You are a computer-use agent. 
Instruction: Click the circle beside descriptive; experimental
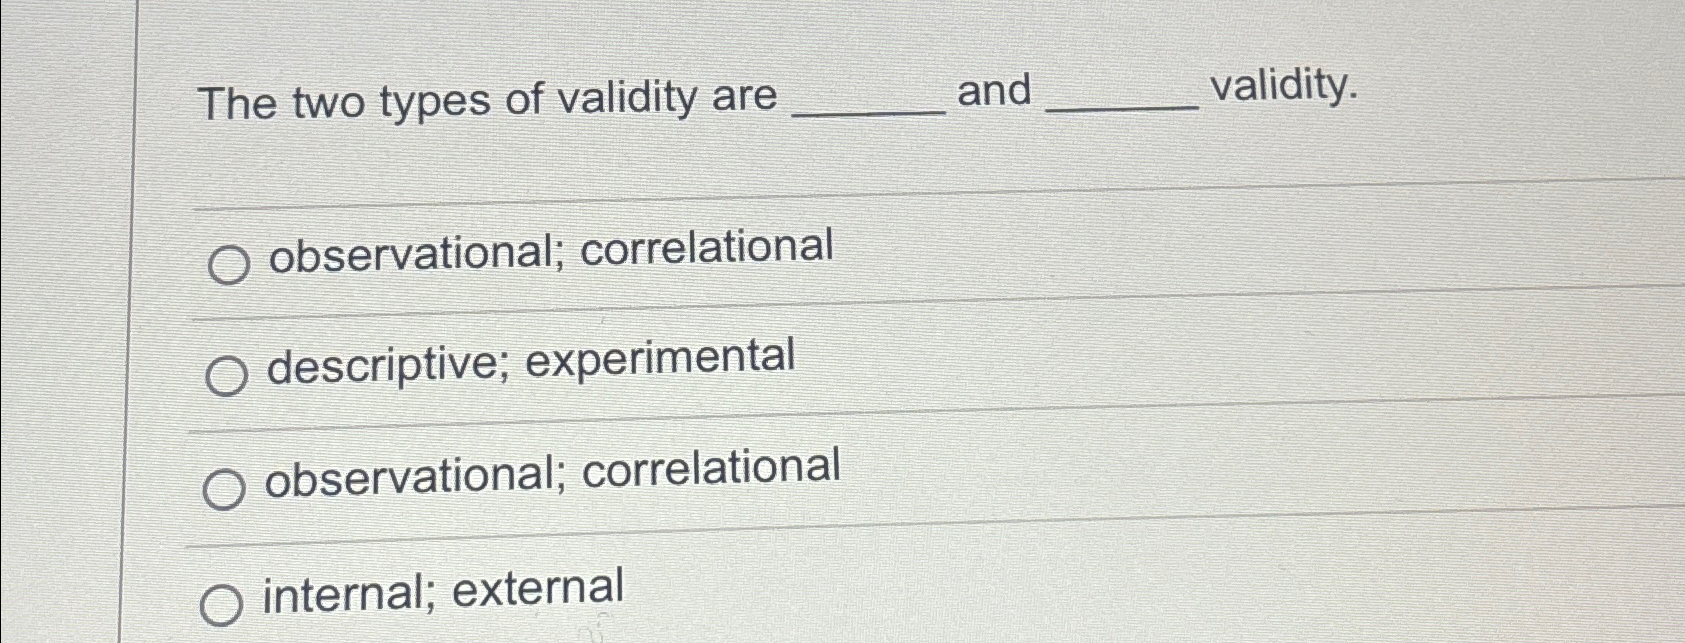point(228,374)
